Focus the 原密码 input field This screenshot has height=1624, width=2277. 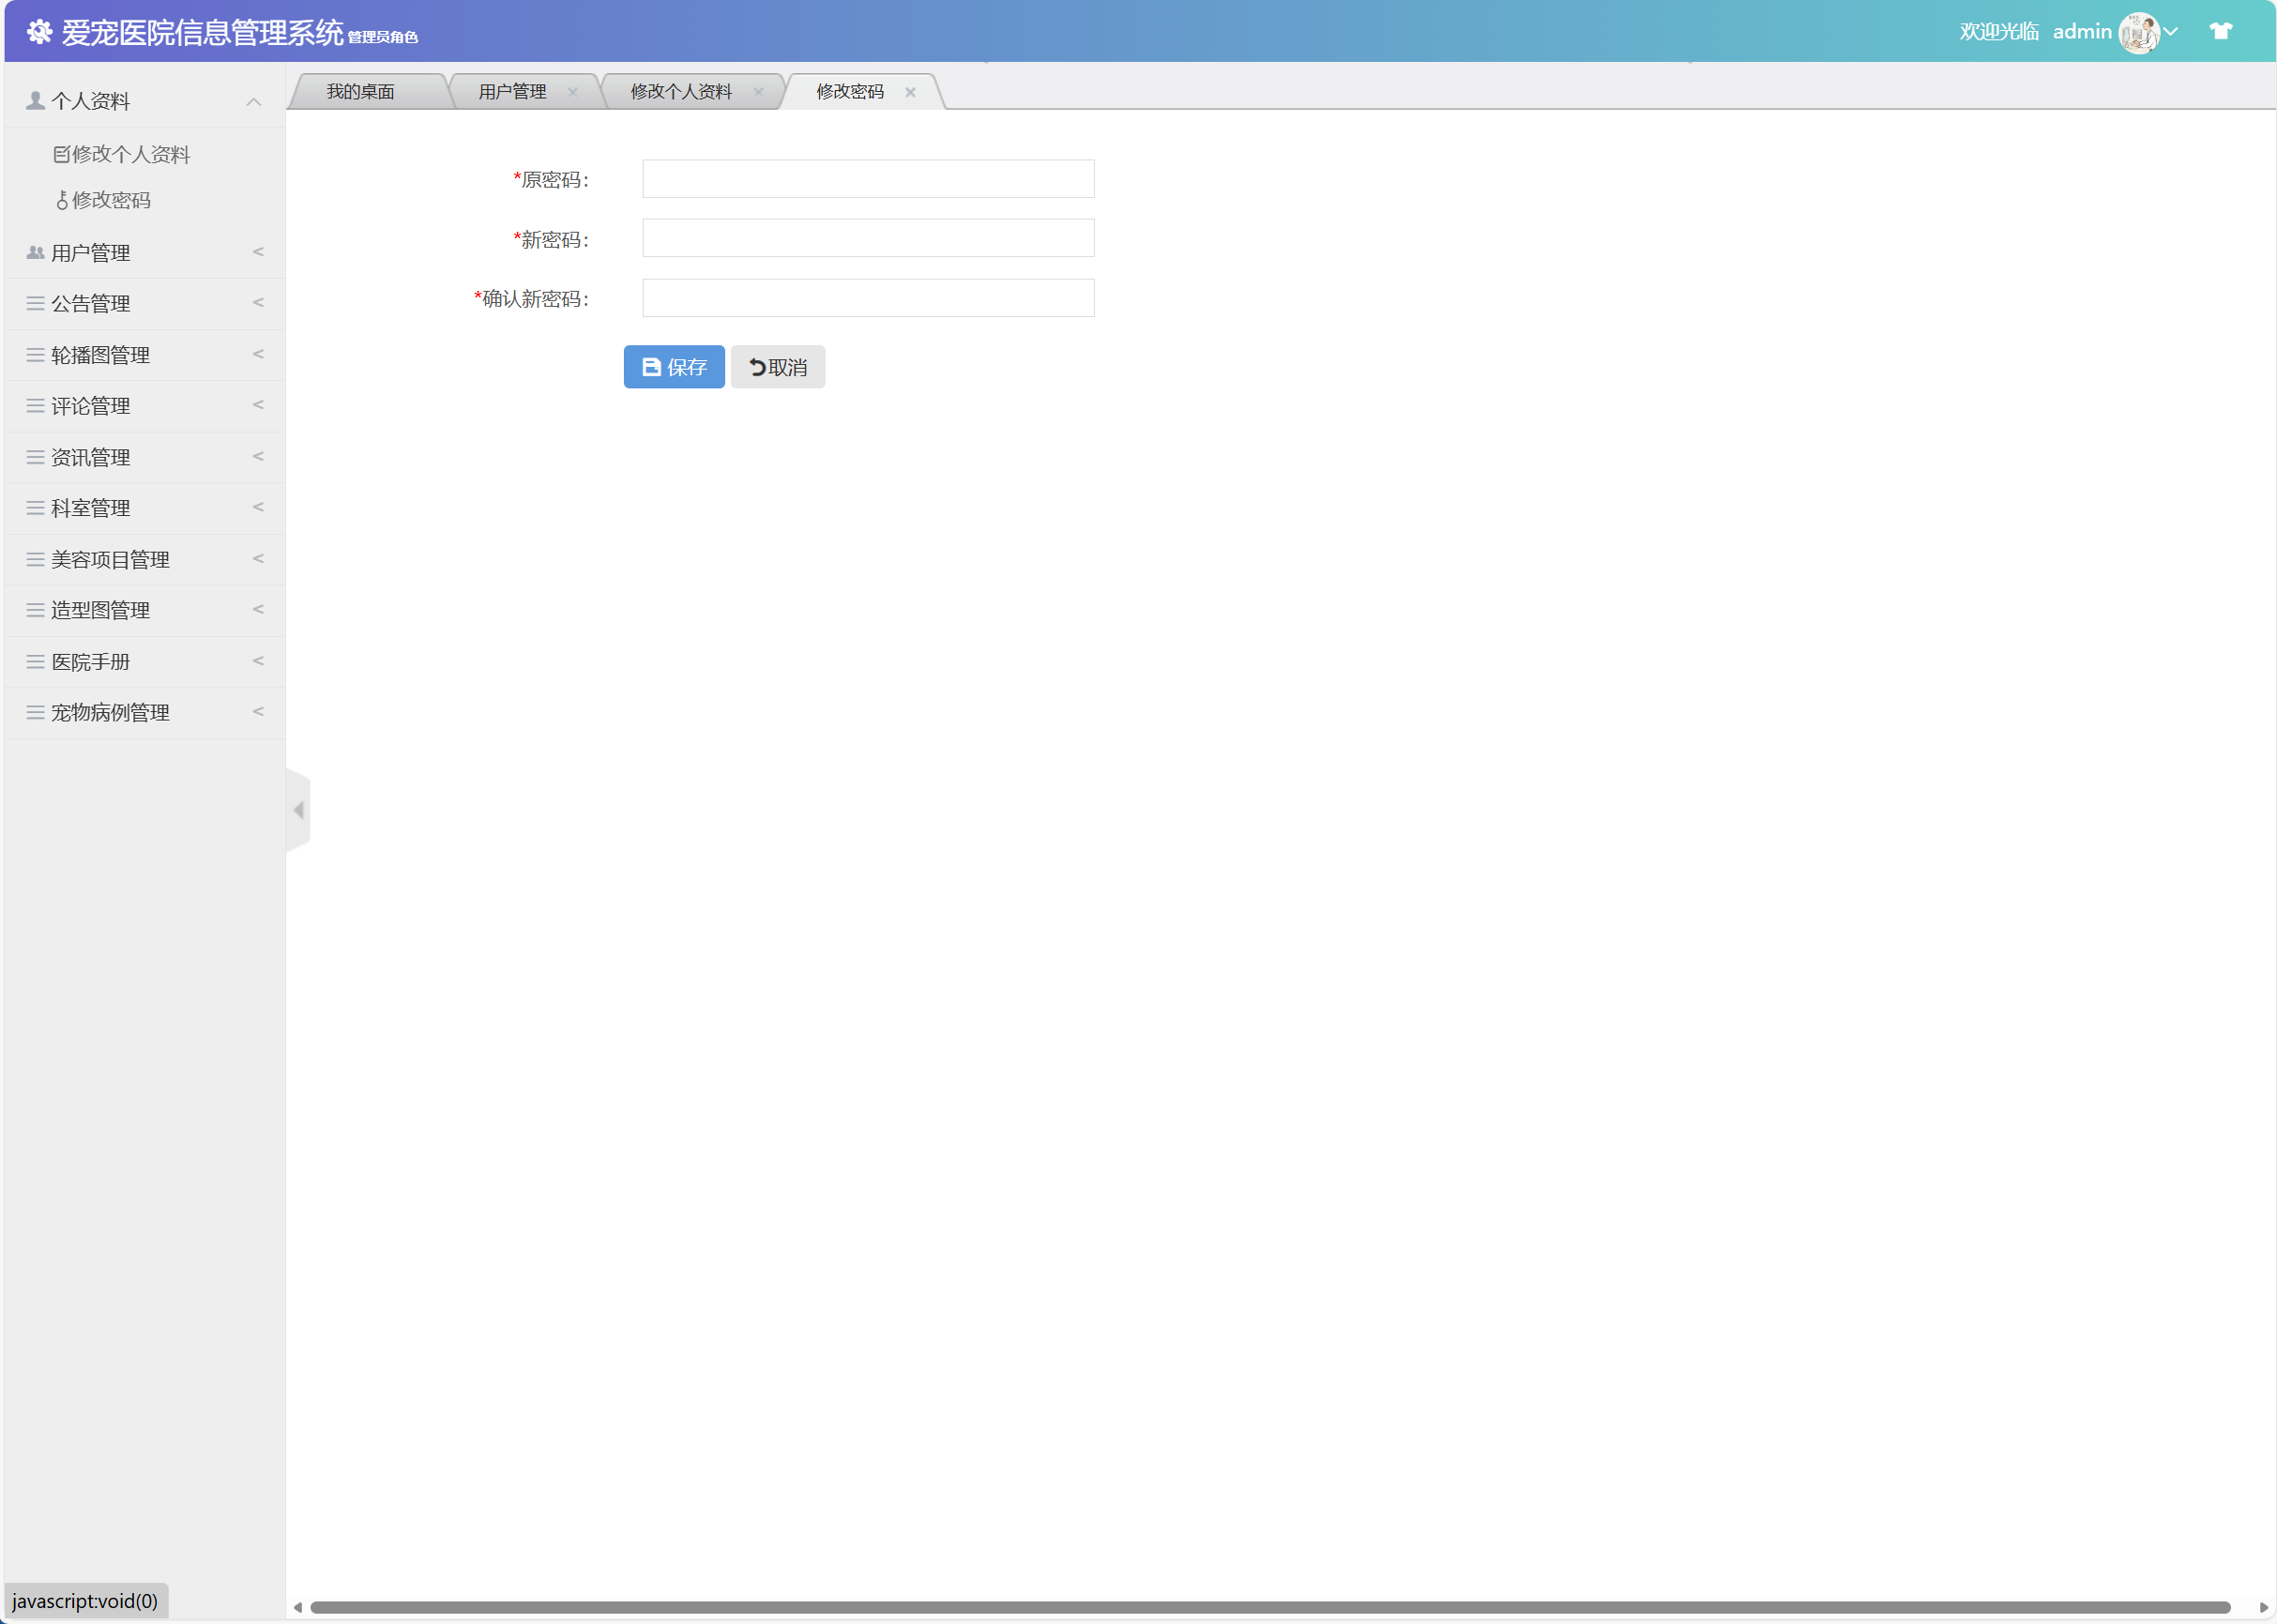click(868, 179)
